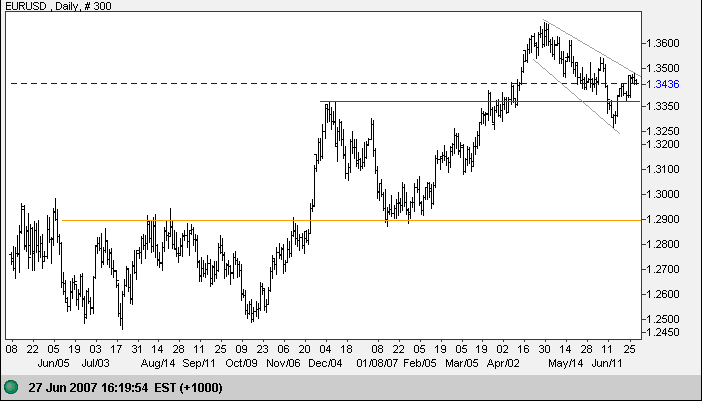Image resolution: width=702 pixels, height=401 pixels.
Task: Click the 1.3000 price axis label
Action: (x=663, y=194)
